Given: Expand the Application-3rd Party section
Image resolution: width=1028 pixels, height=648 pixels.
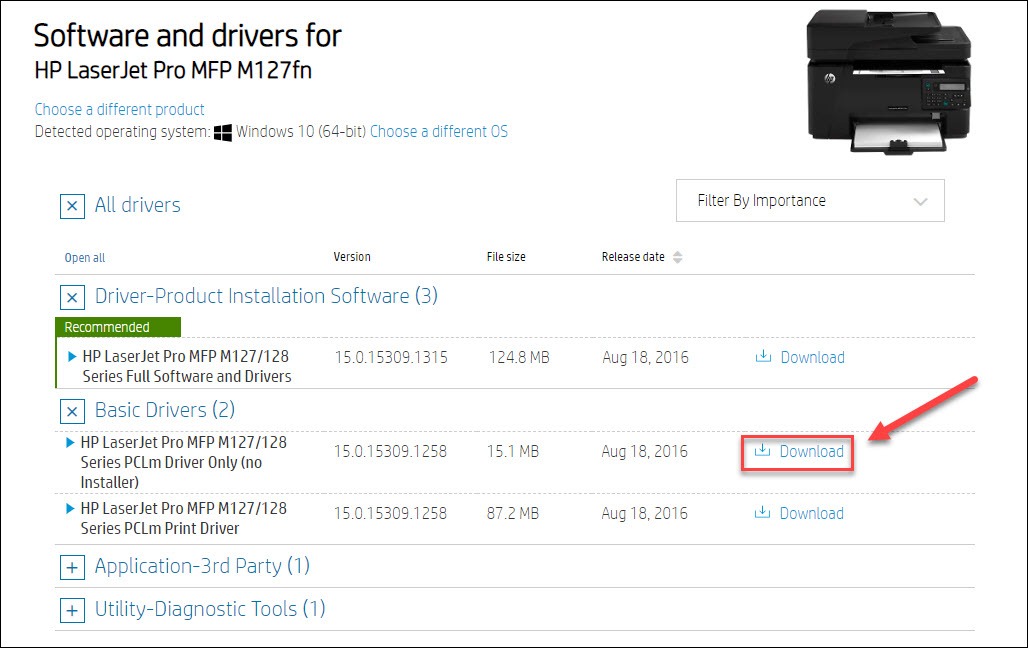Looking at the screenshot, I should pyautogui.click(x=71, y=568).
